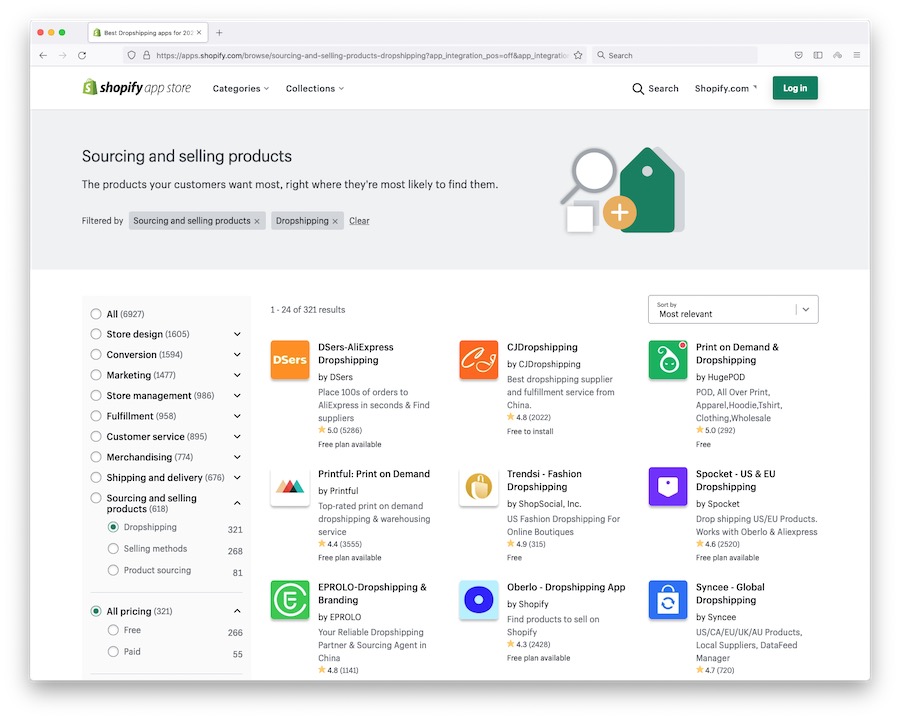Select the Shipping and delivery radio button
This screenshot has width=900, height=720.
[96, 477]
